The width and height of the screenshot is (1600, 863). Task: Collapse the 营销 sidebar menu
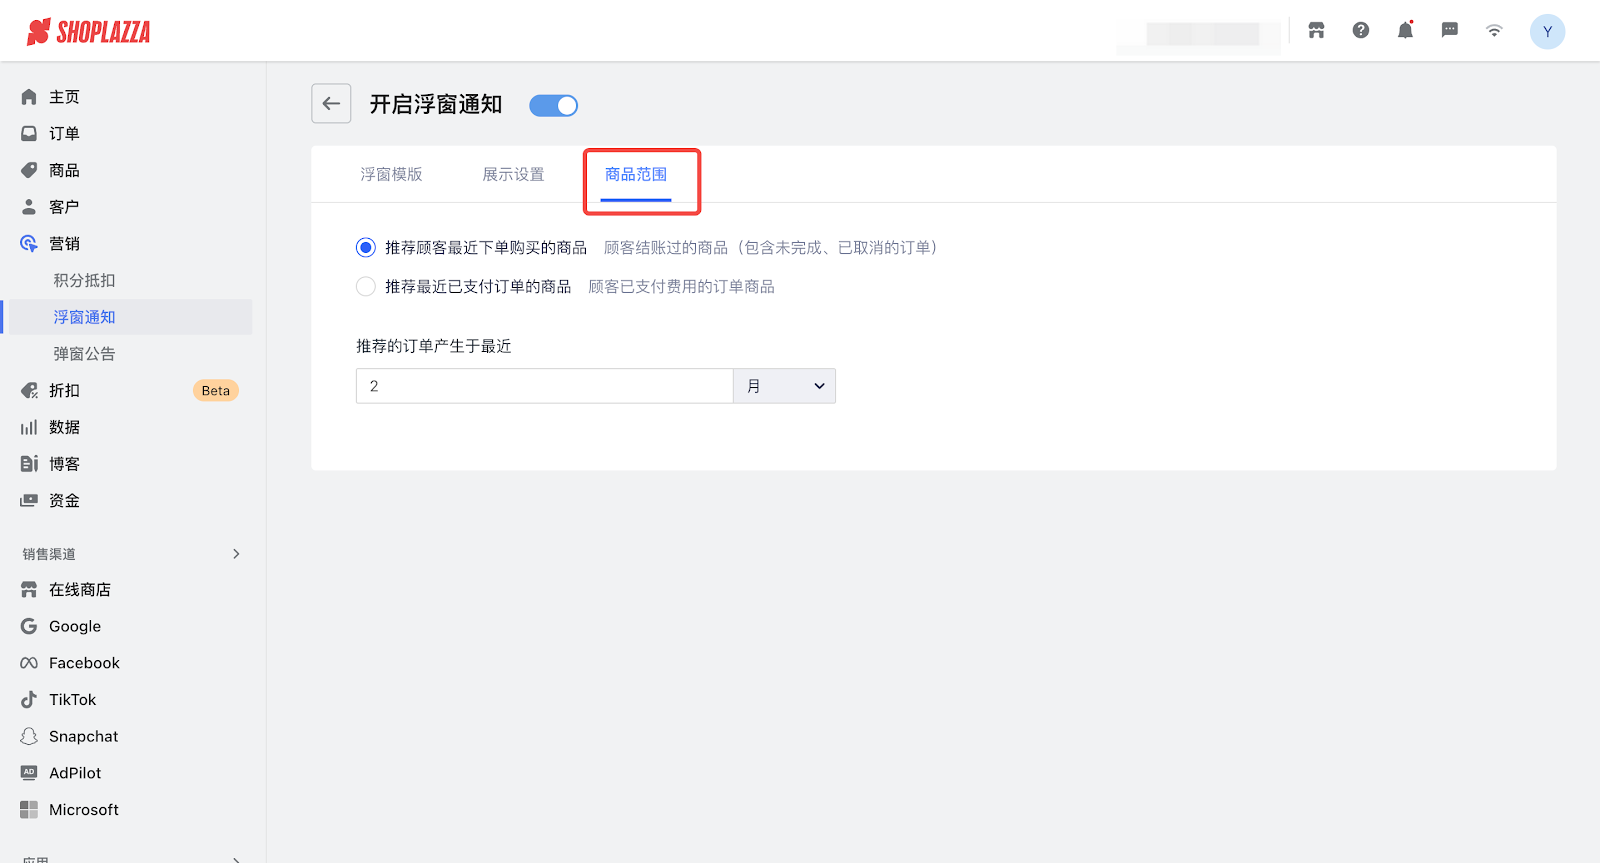64,244
